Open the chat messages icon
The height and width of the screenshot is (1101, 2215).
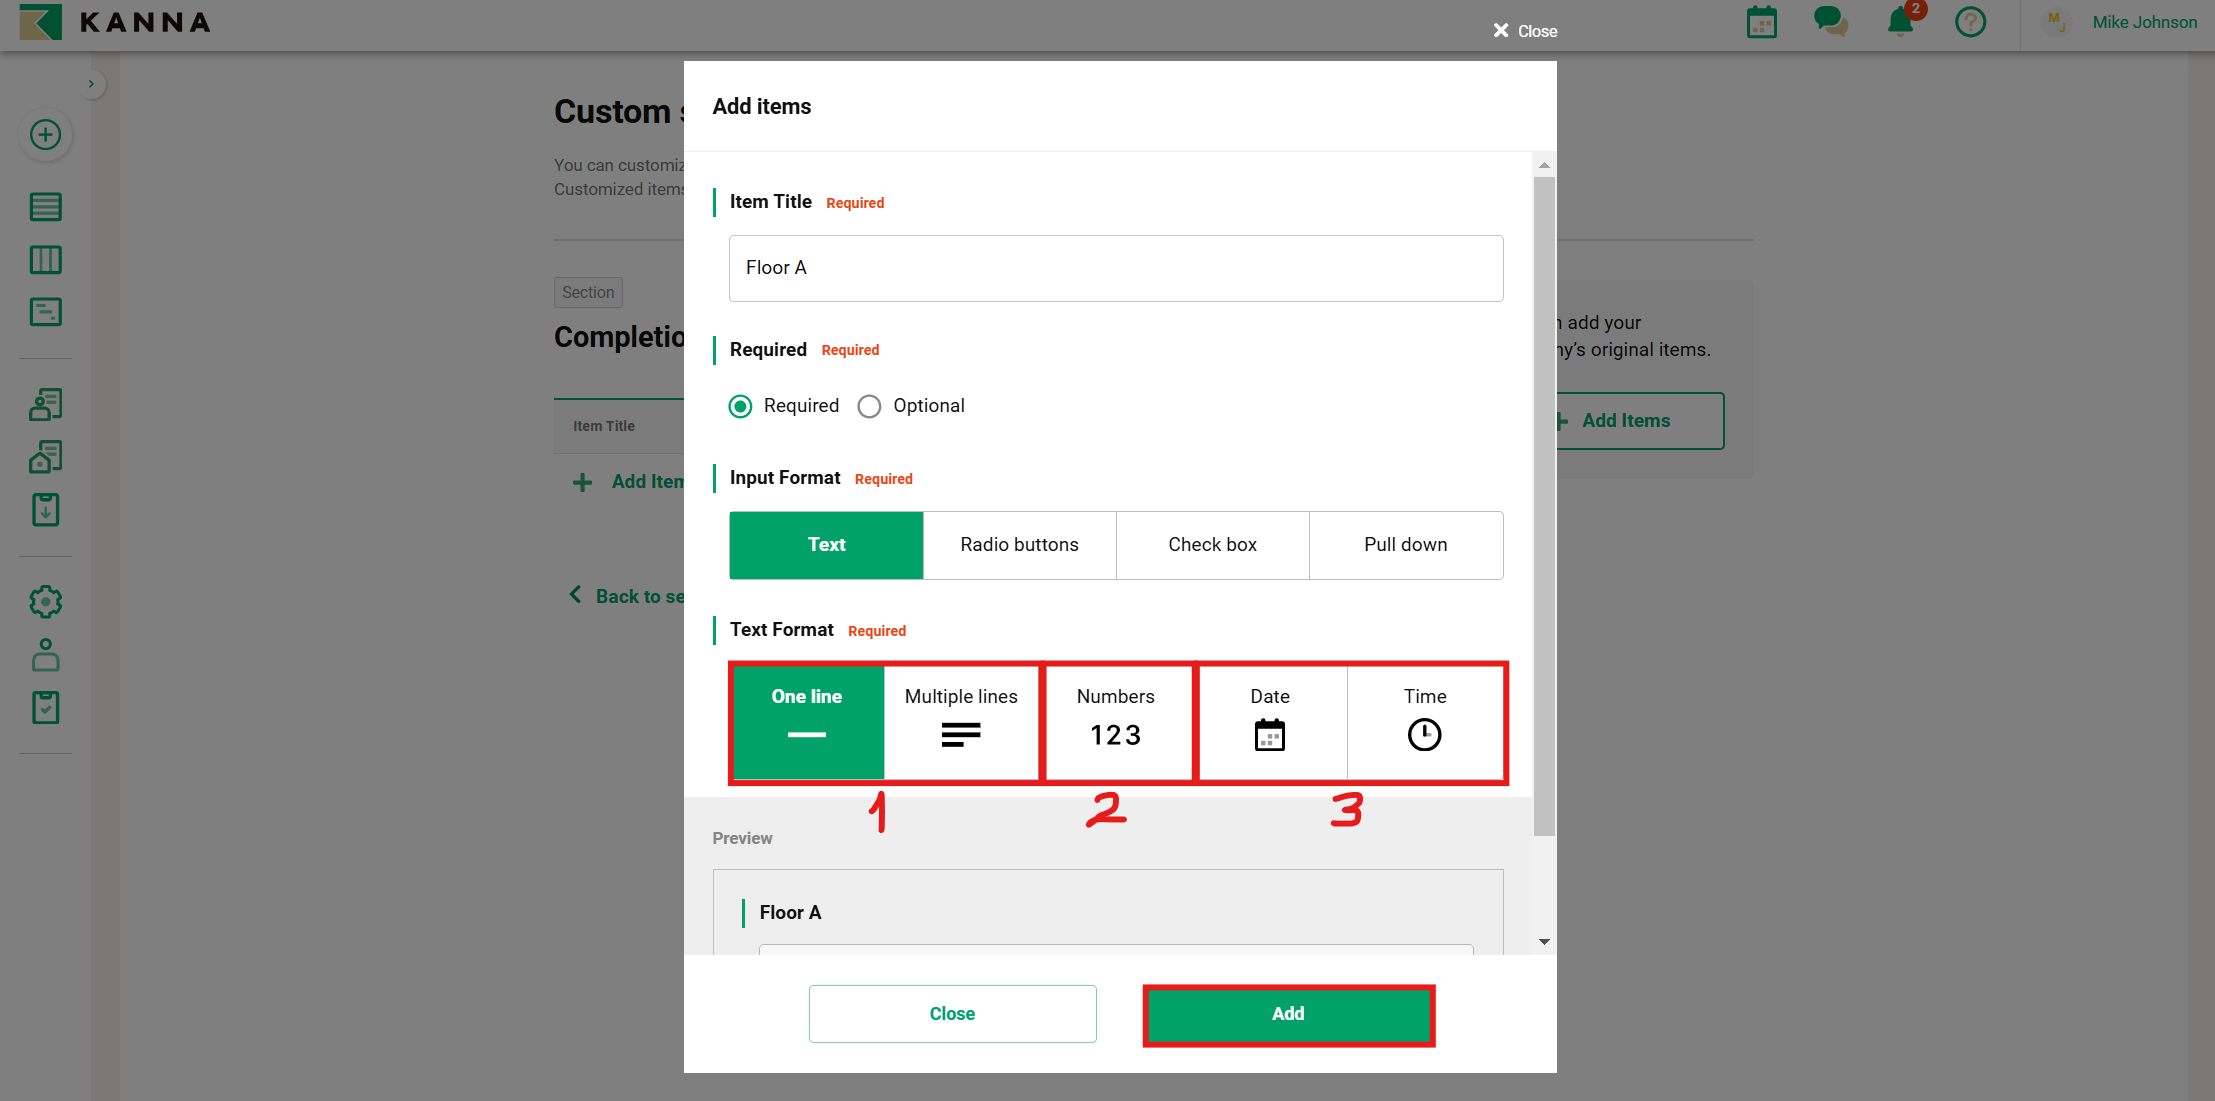1830,21
